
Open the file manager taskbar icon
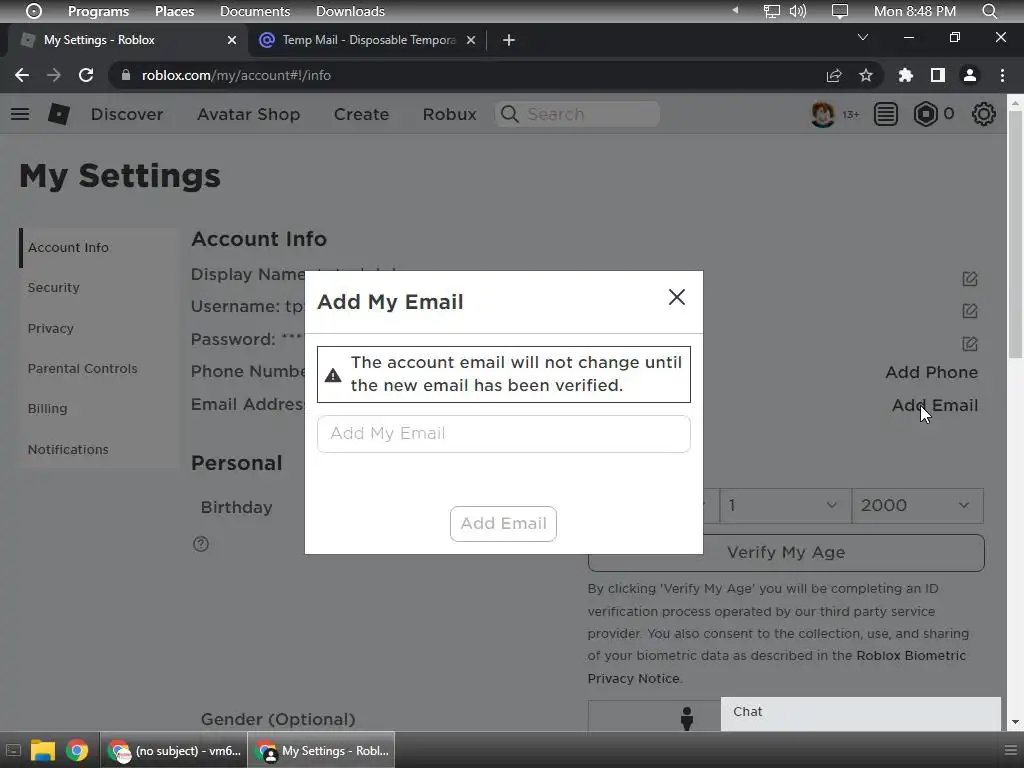[x=42, y=751]
